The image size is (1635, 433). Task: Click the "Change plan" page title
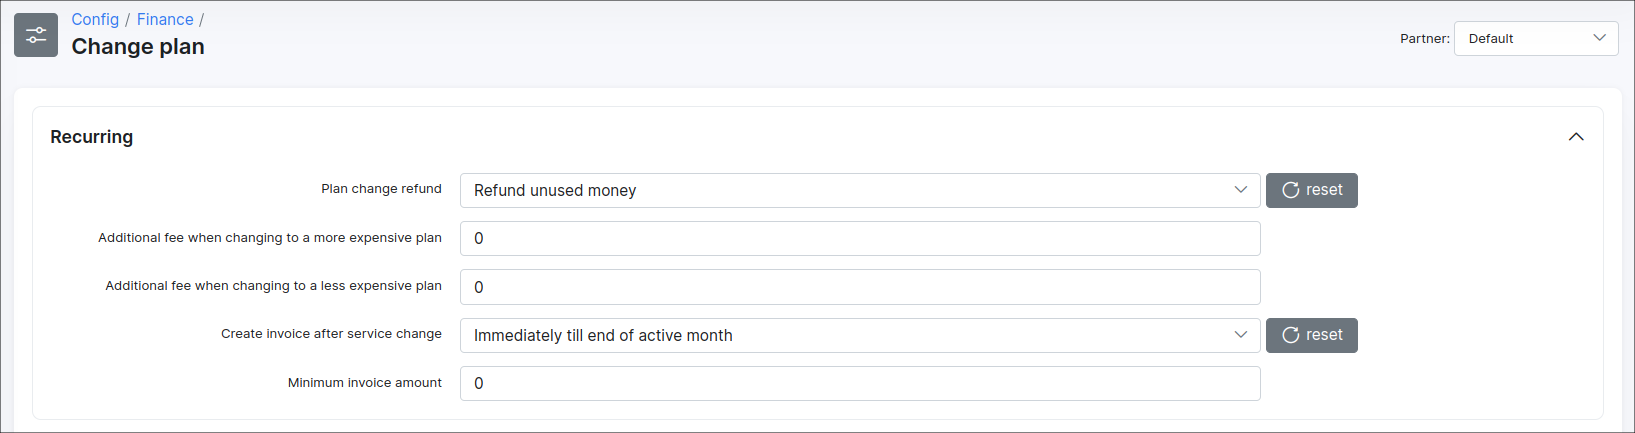tap(138, 47)
